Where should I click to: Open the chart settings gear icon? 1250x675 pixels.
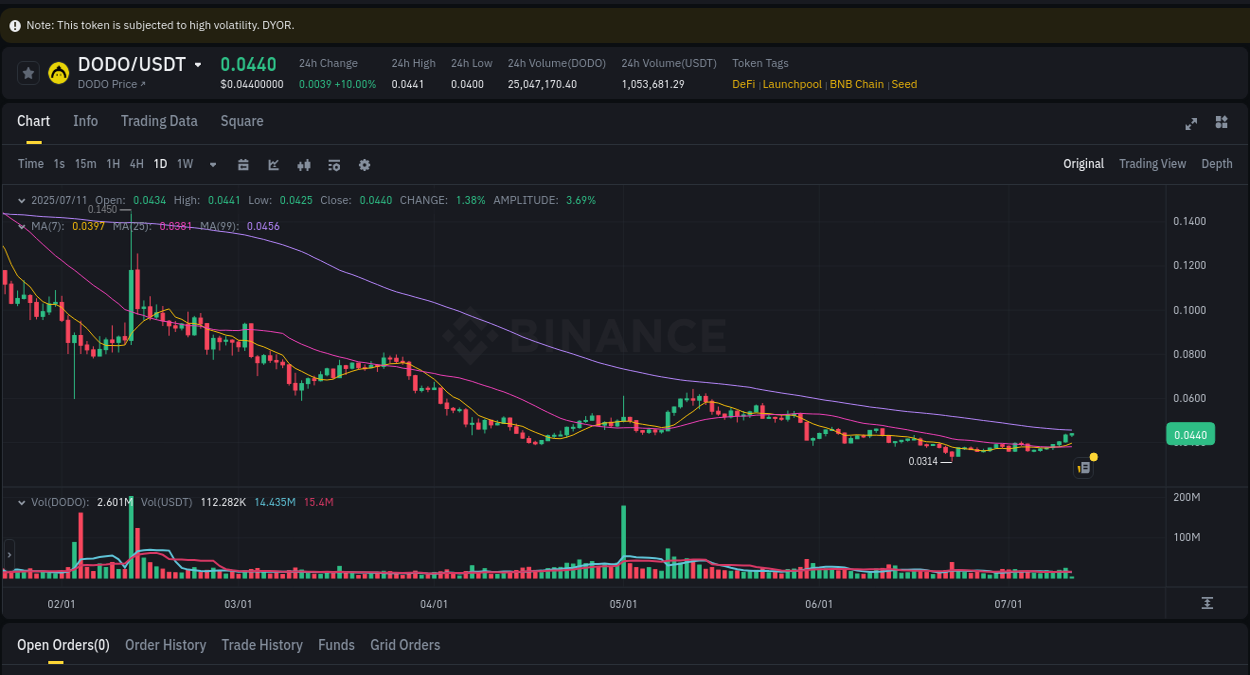pyautogui.click(x=364, y=164)
